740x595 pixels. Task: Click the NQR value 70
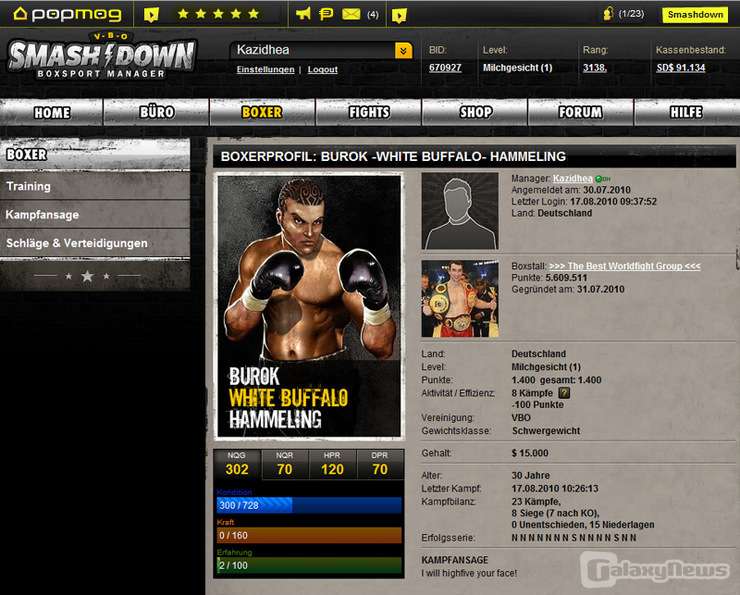285,469
